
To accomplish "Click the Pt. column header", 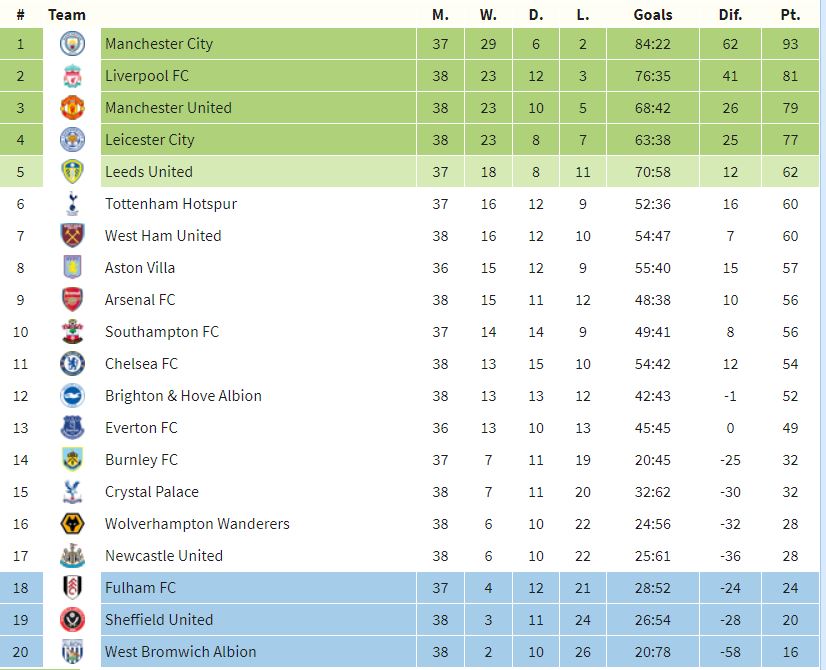I will pyautogui.click(x=790, y=15).
